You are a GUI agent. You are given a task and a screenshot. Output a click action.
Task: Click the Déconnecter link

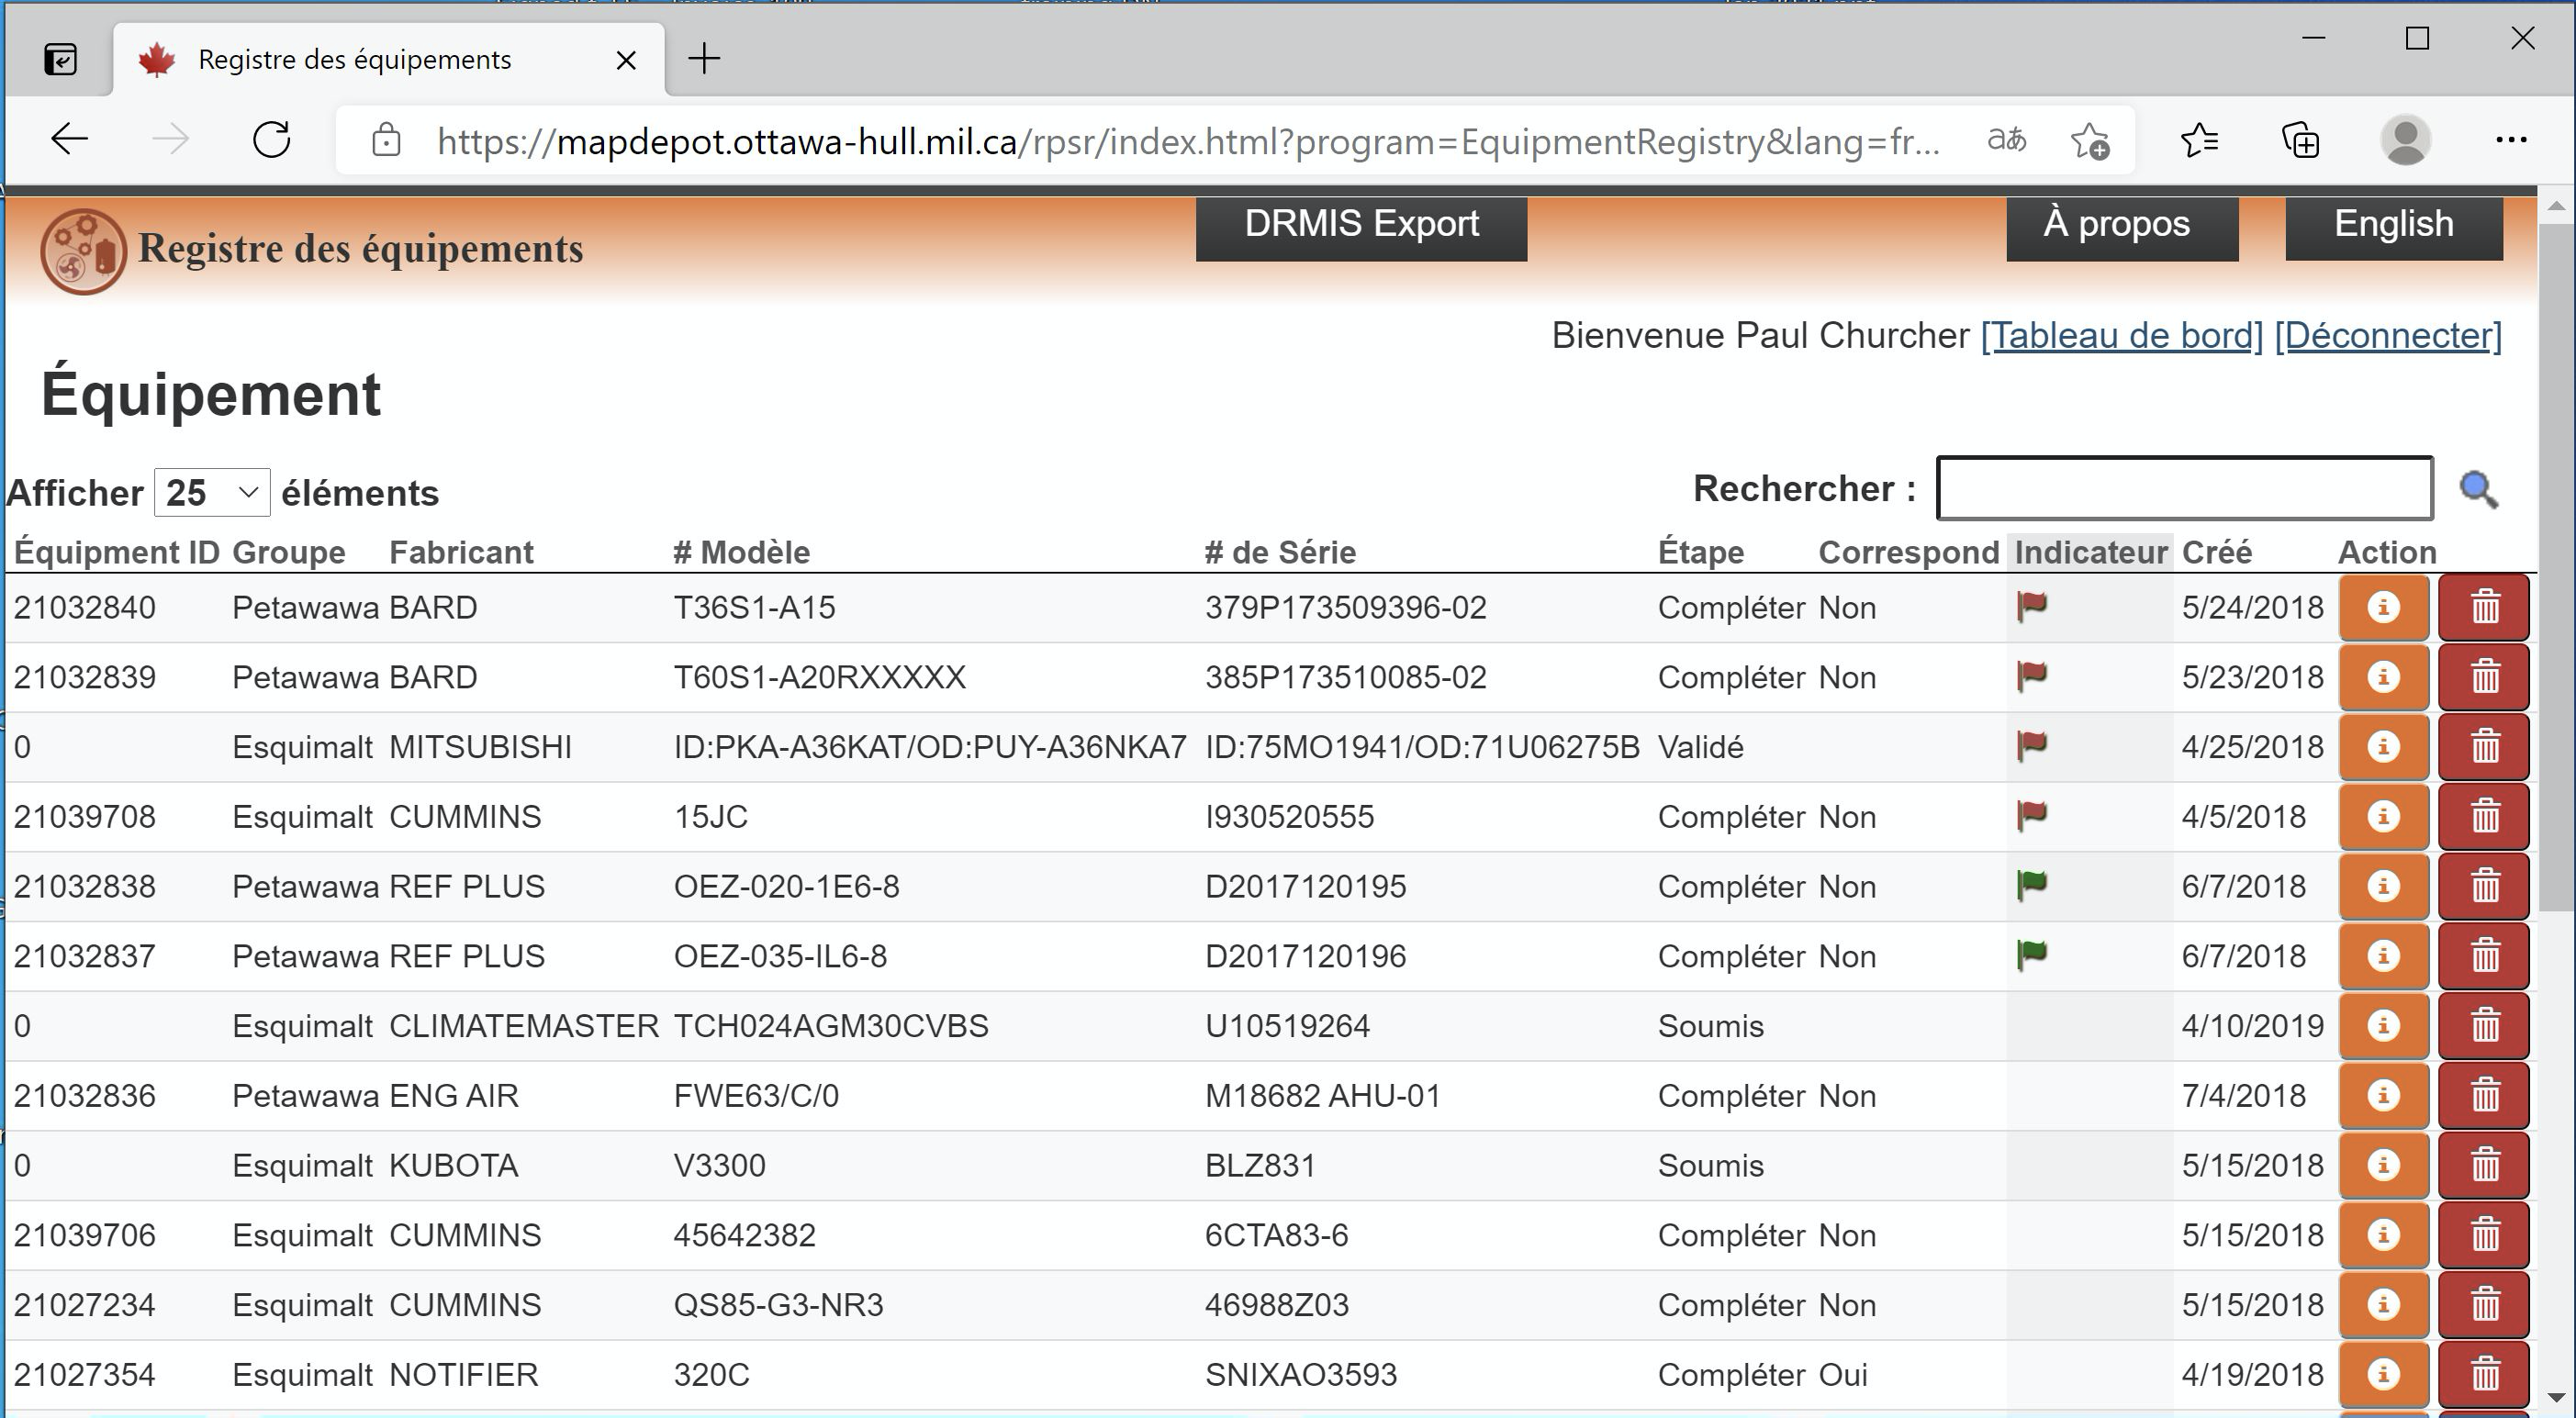tap(2388, 336)
